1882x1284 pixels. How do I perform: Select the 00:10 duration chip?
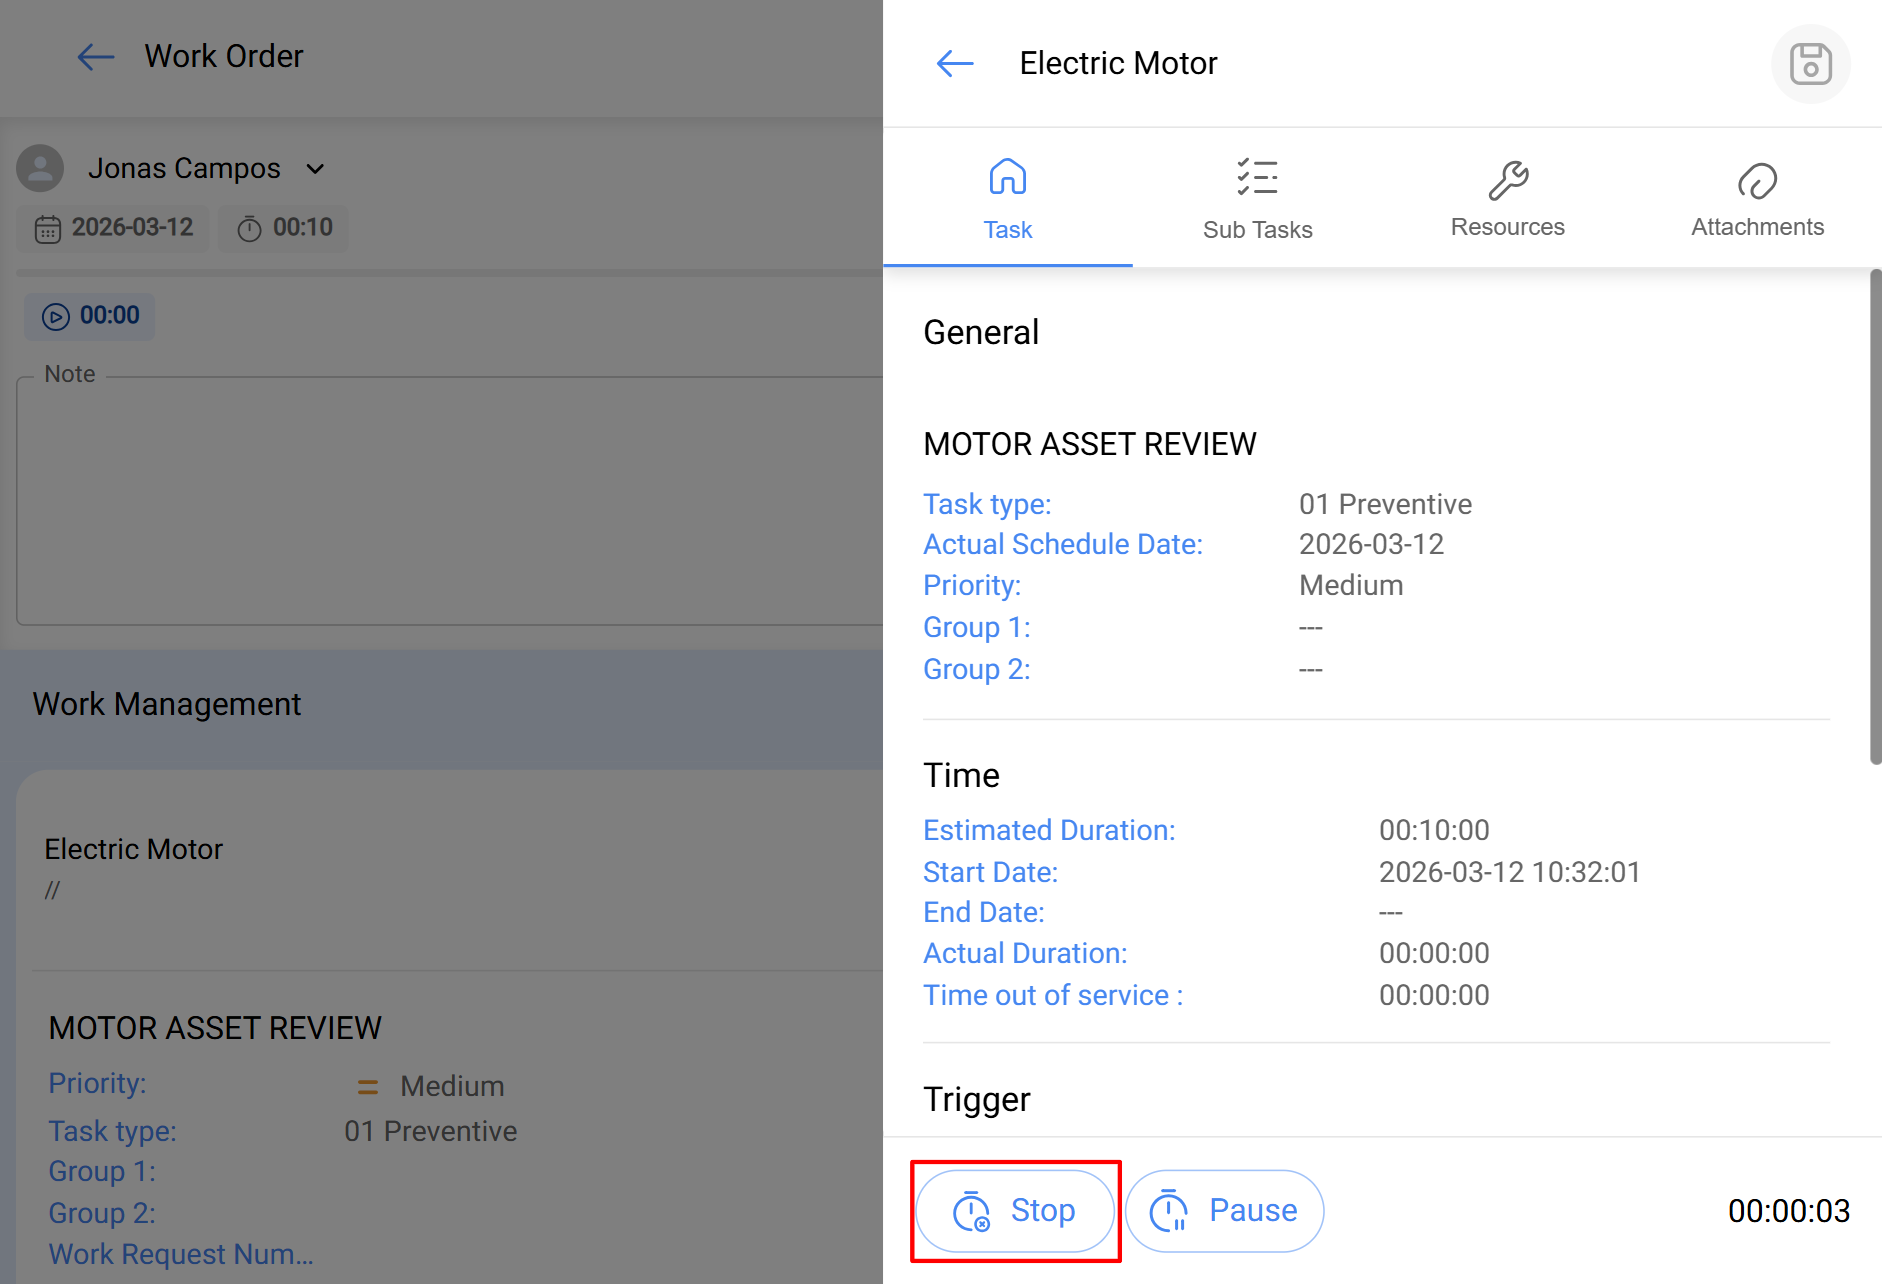[x=284, y=228]
